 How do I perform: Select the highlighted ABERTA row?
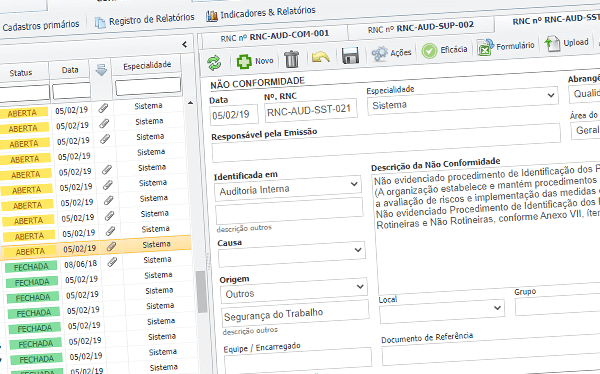tap(96, 248)
